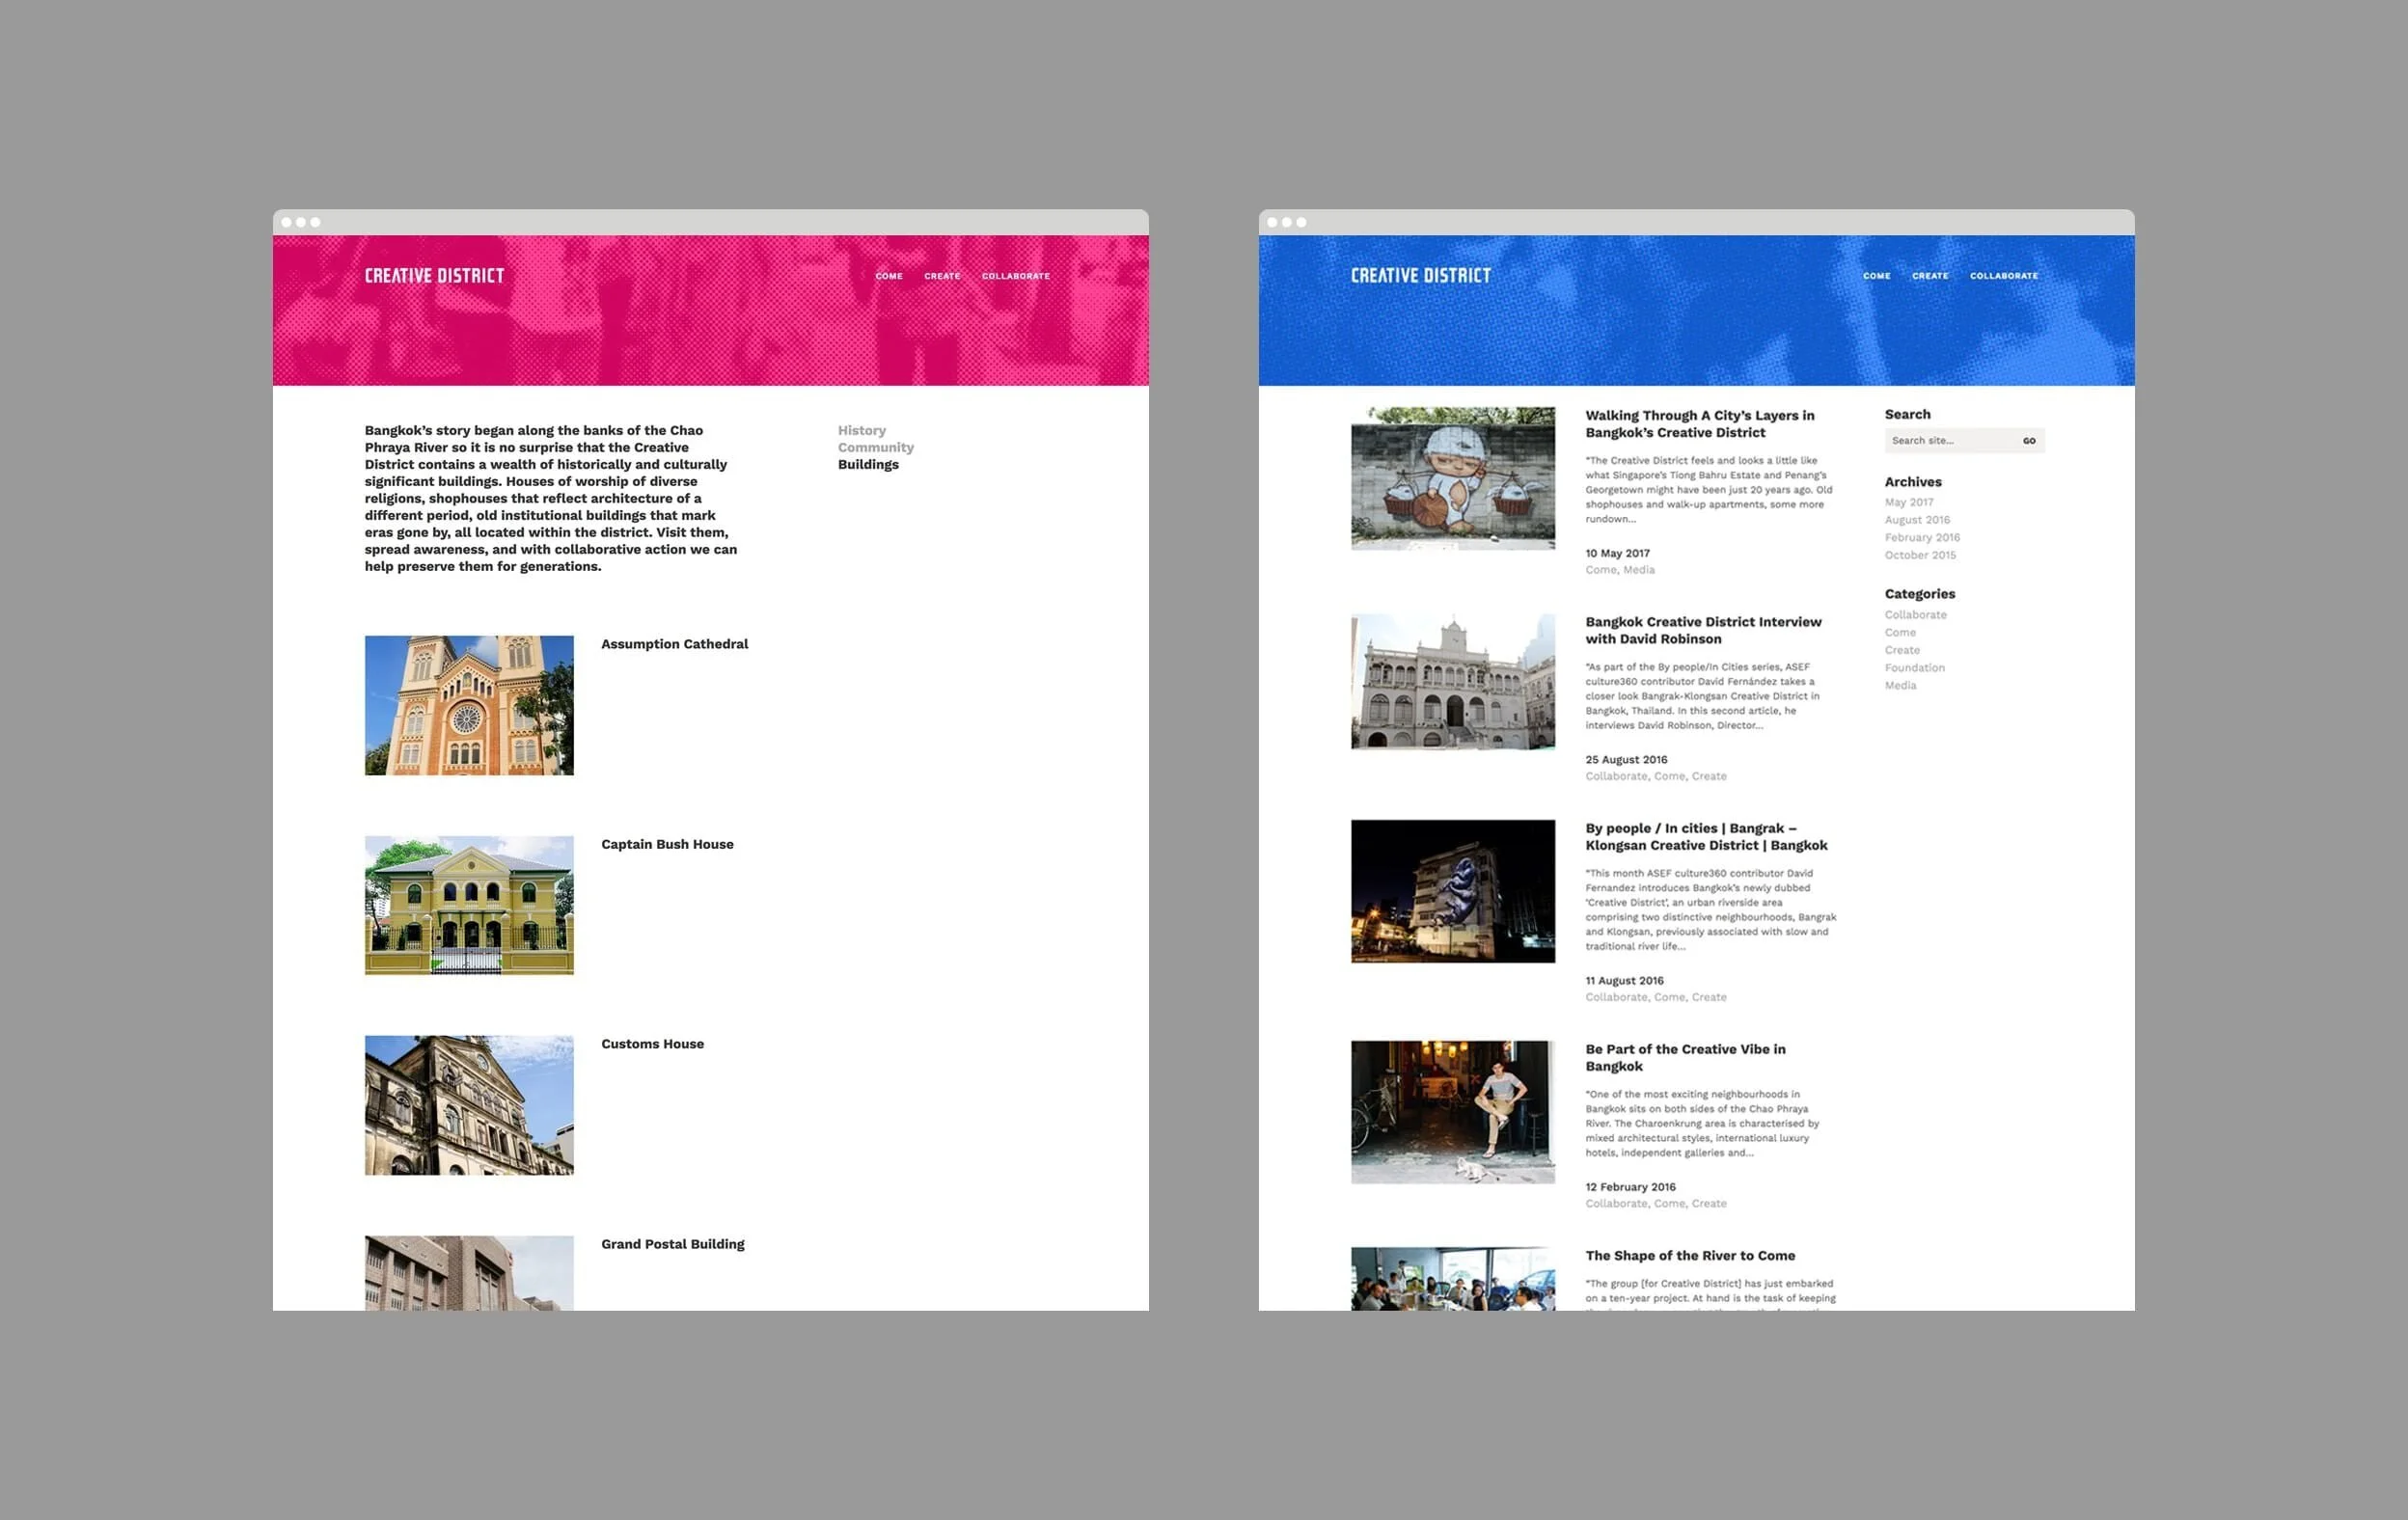
Task: Click the Customs House building image
Action: pos(469,1105)
